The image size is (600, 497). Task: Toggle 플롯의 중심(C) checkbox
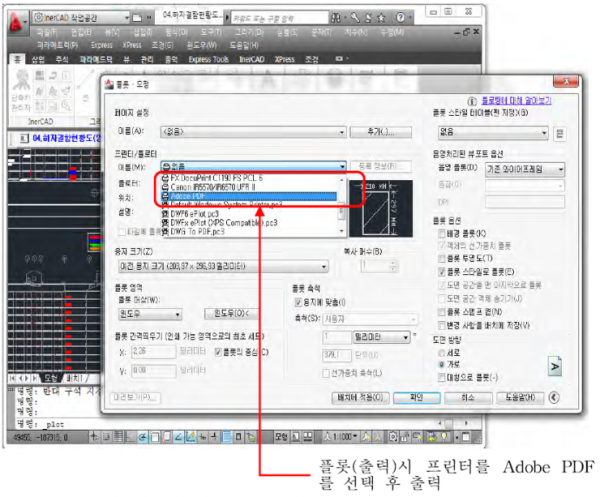[218, 352]
